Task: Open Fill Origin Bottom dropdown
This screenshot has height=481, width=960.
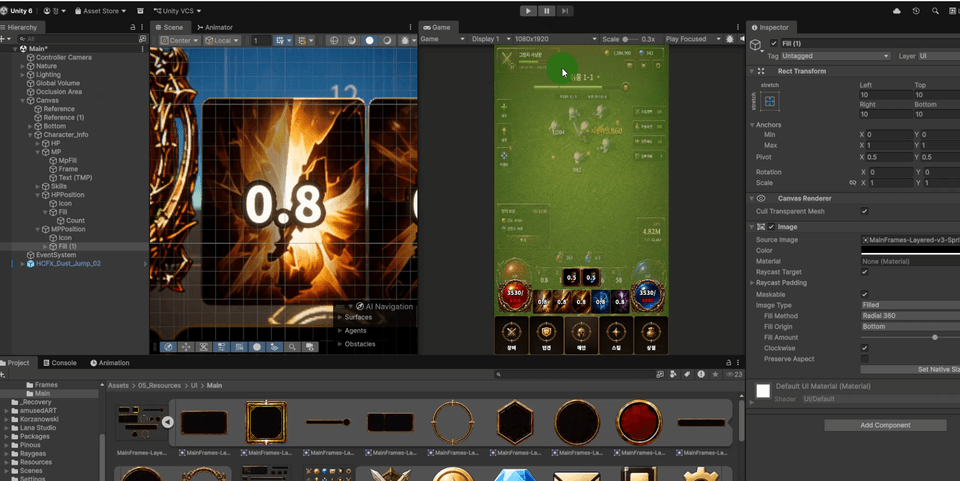Action: 910,326
